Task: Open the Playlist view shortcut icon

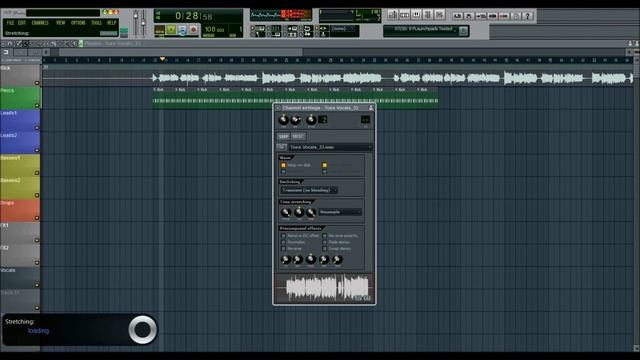Action: pyautogui.click(x=393, y=15)
